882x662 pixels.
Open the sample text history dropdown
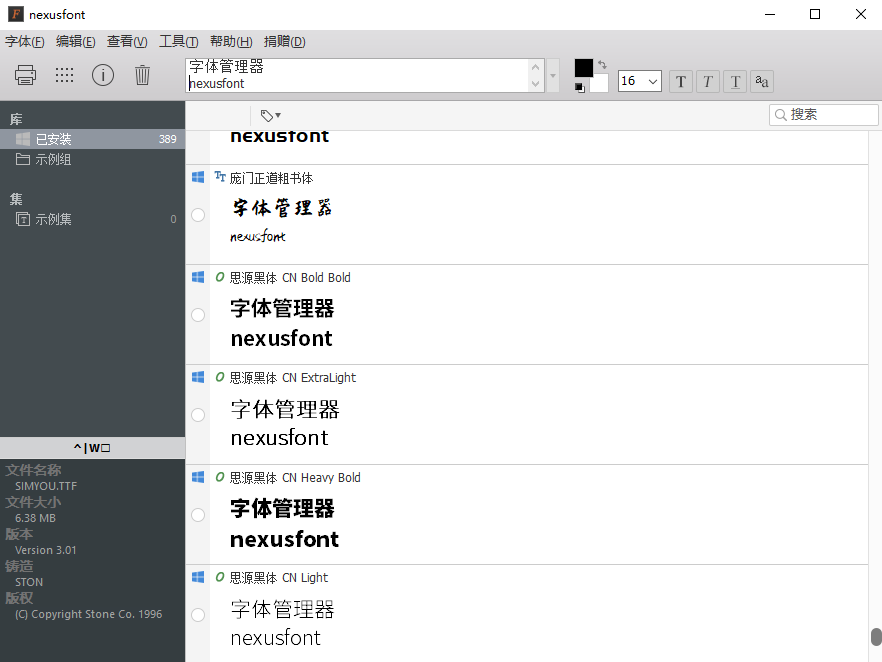[553, 75]
